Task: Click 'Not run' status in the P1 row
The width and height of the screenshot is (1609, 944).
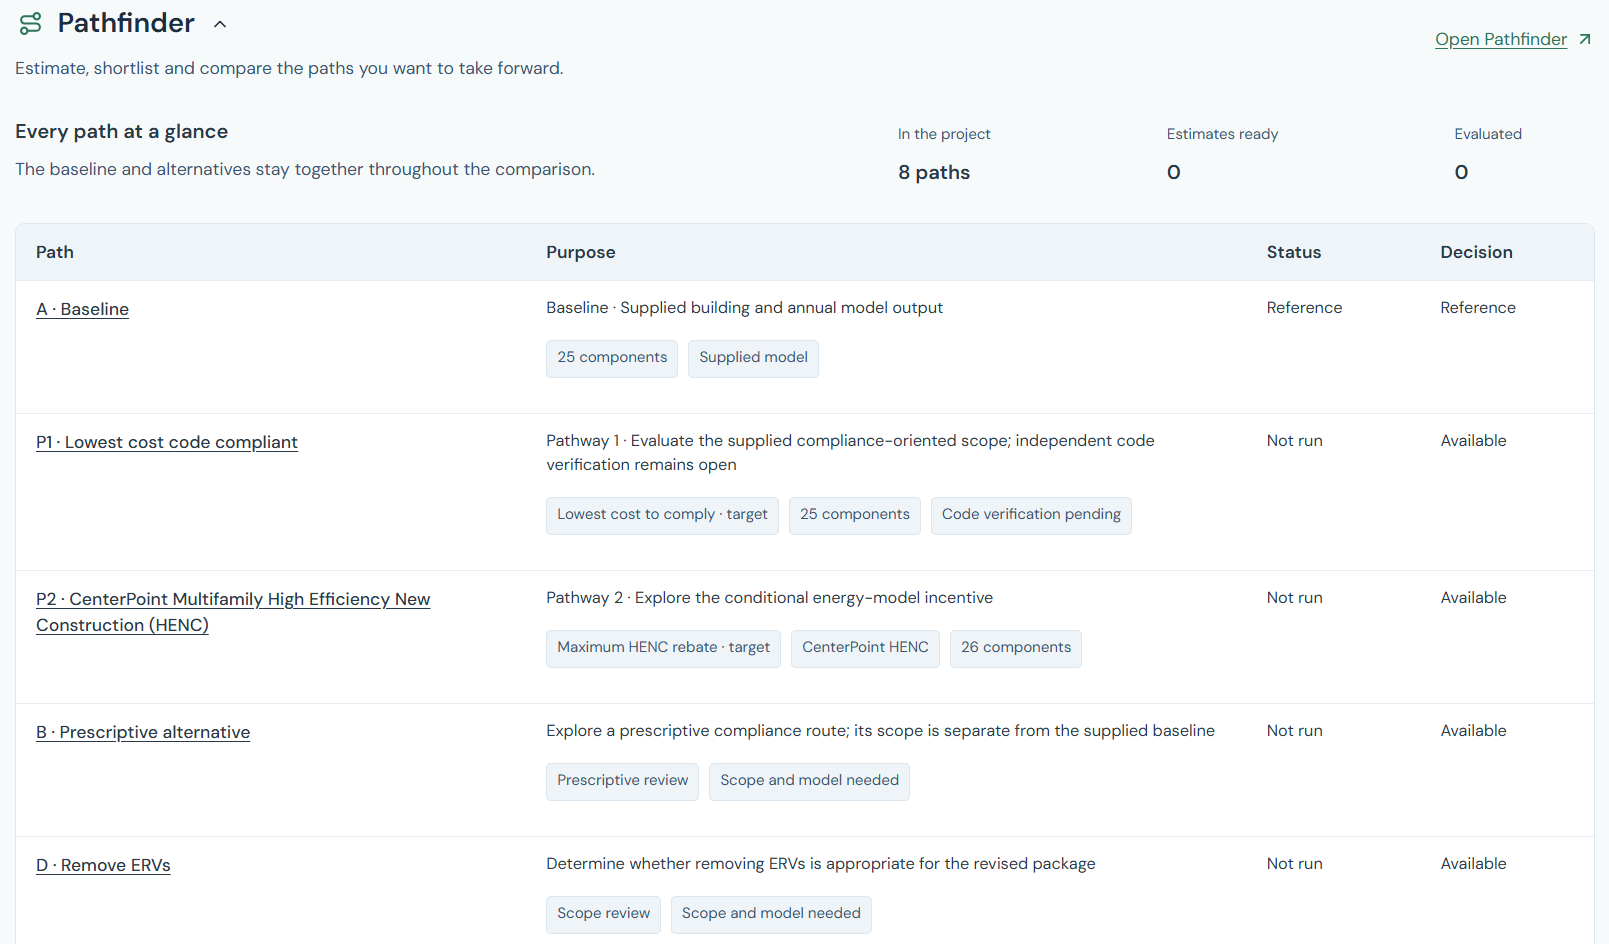Action: point(1295,441)
